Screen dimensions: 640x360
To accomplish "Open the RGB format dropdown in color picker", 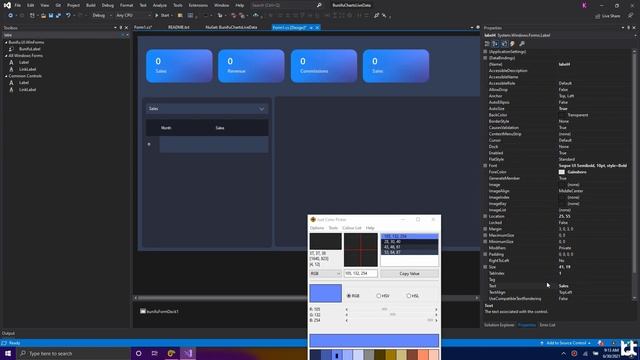I will (x=325, y=273).
